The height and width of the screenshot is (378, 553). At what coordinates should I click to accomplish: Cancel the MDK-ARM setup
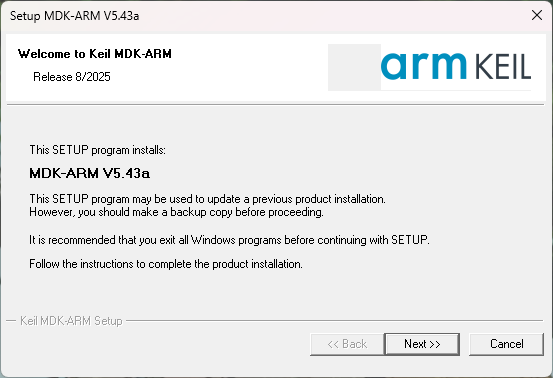[x=506, y=344]
